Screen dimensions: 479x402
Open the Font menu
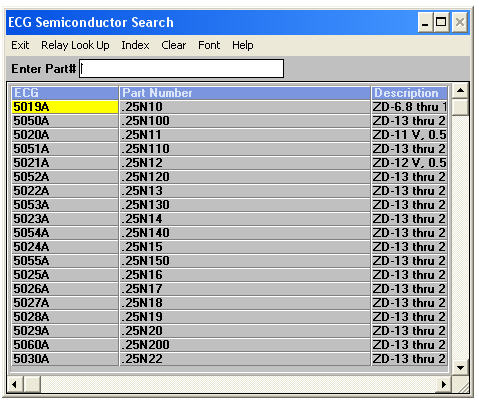209,45
